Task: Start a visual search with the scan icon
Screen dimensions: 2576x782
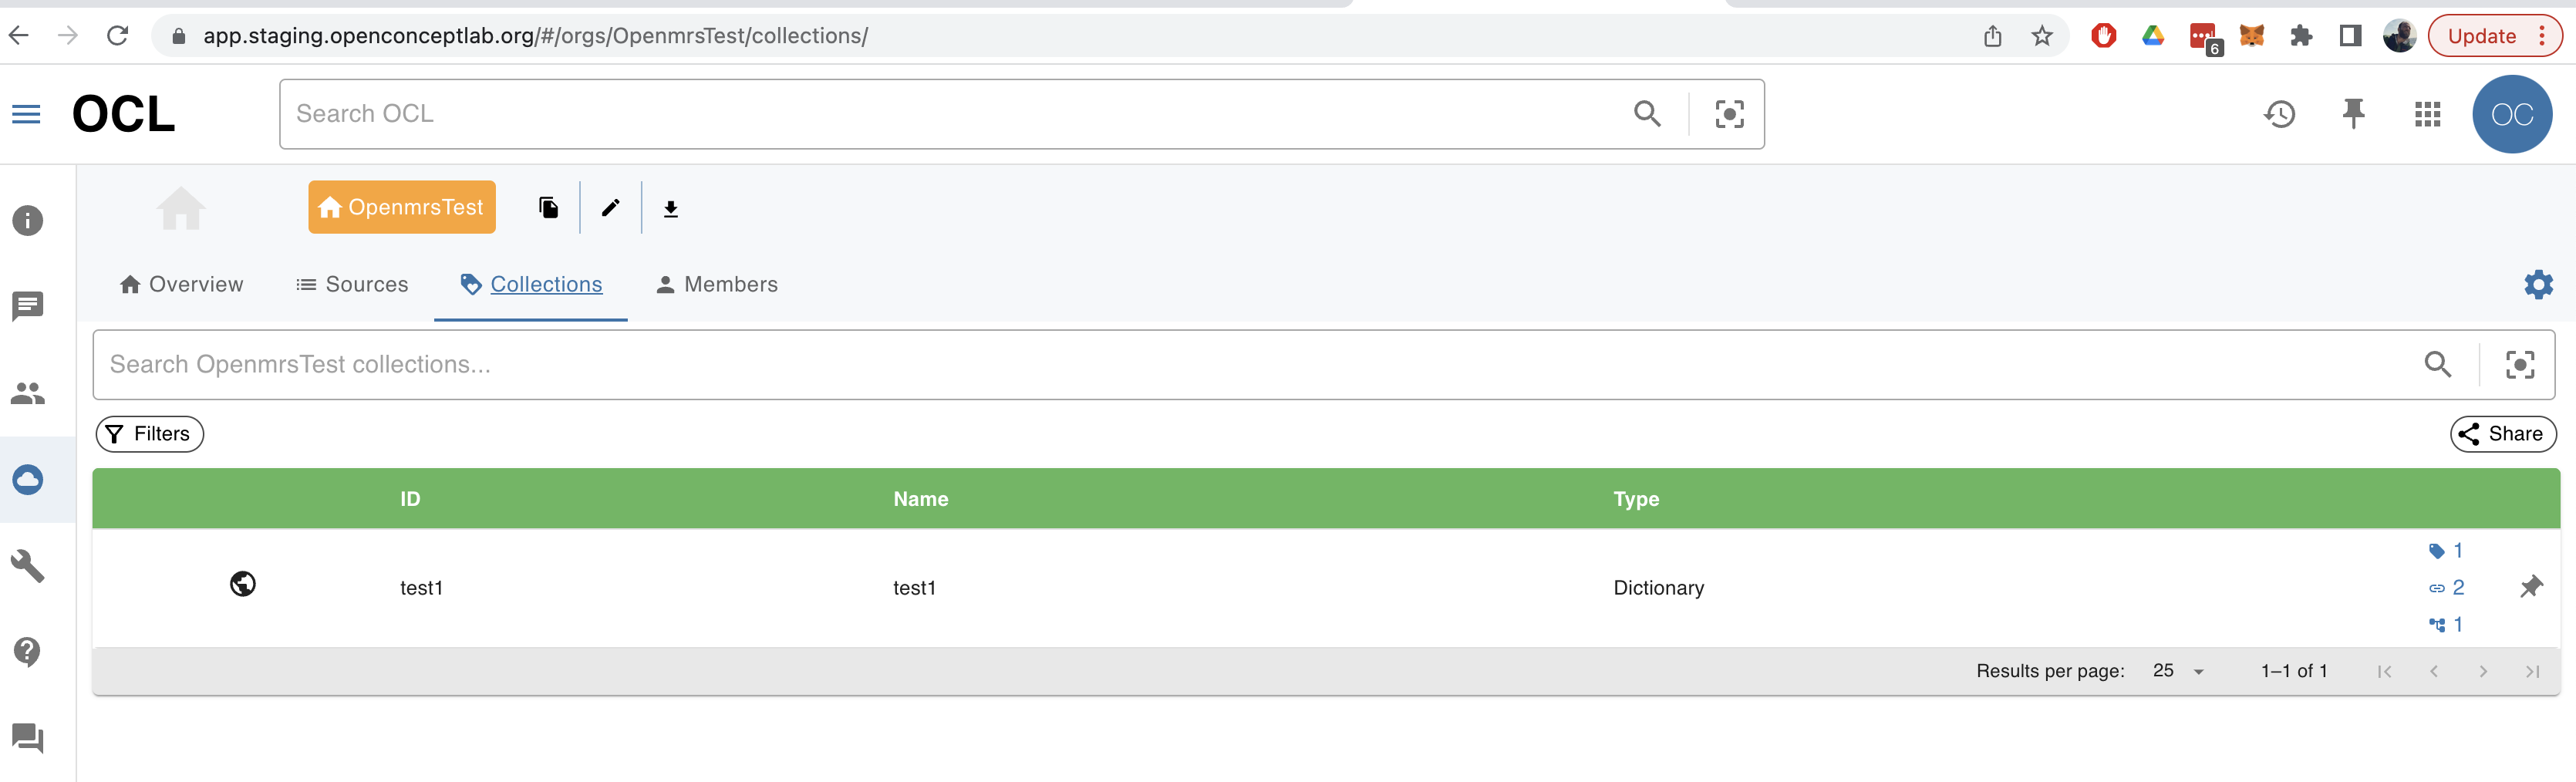Action: pyautogui.click(x=1729, y=113)
